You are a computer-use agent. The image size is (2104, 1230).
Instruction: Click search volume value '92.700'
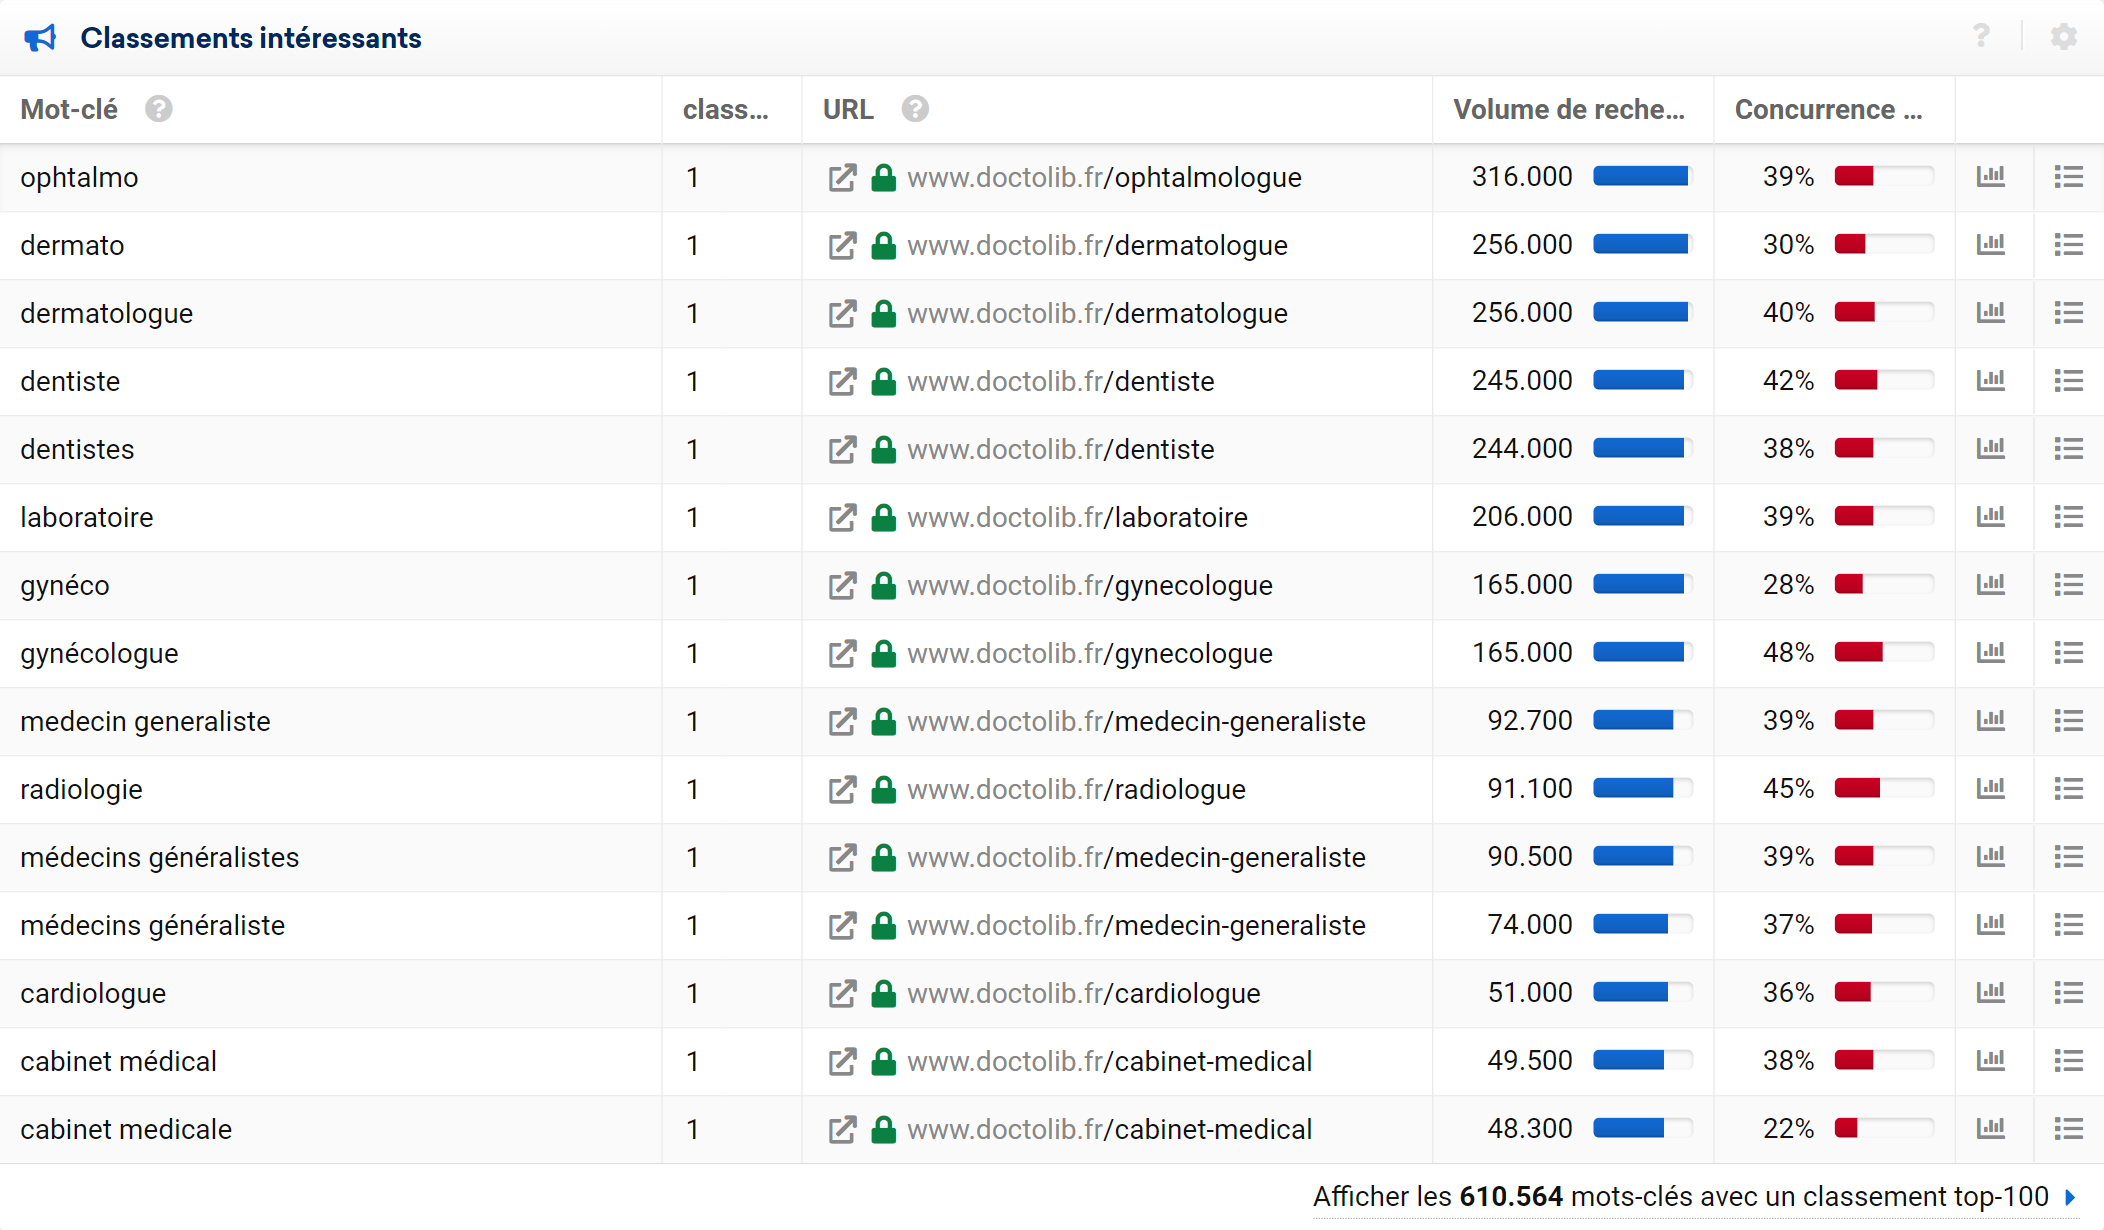[x=1530, y=721]
